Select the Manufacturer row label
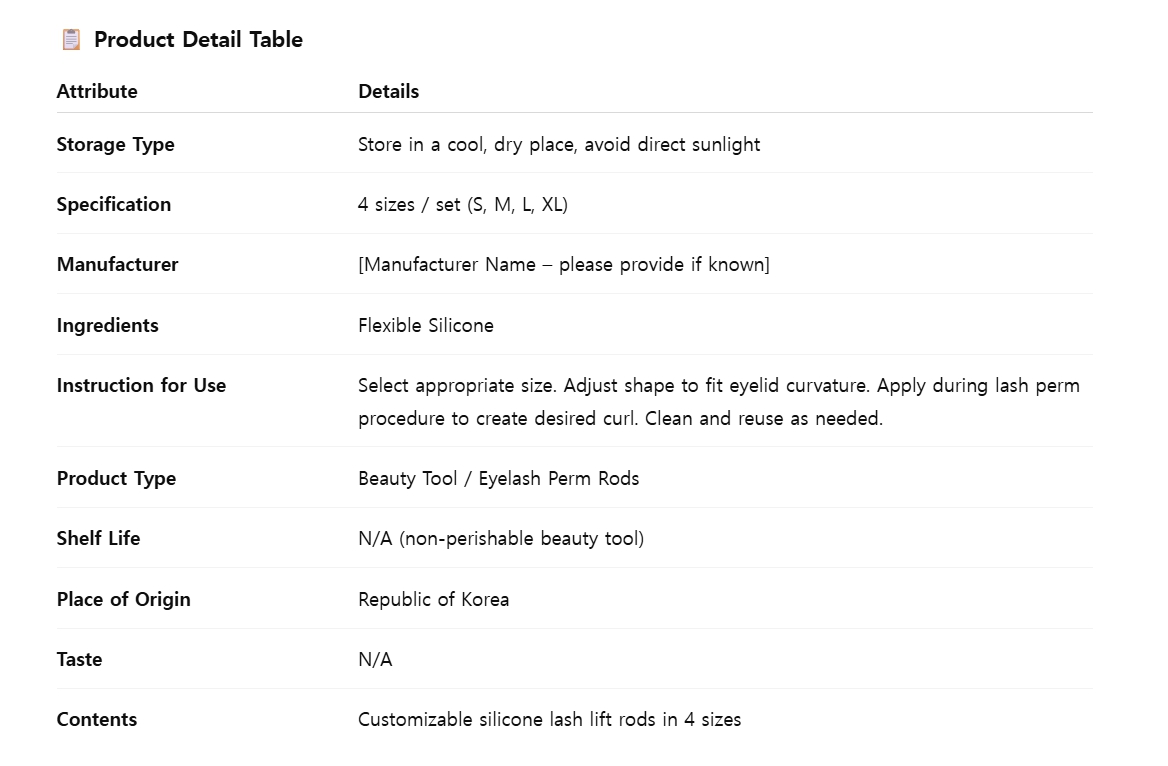 pyautogui.click(x=118, y=265)
